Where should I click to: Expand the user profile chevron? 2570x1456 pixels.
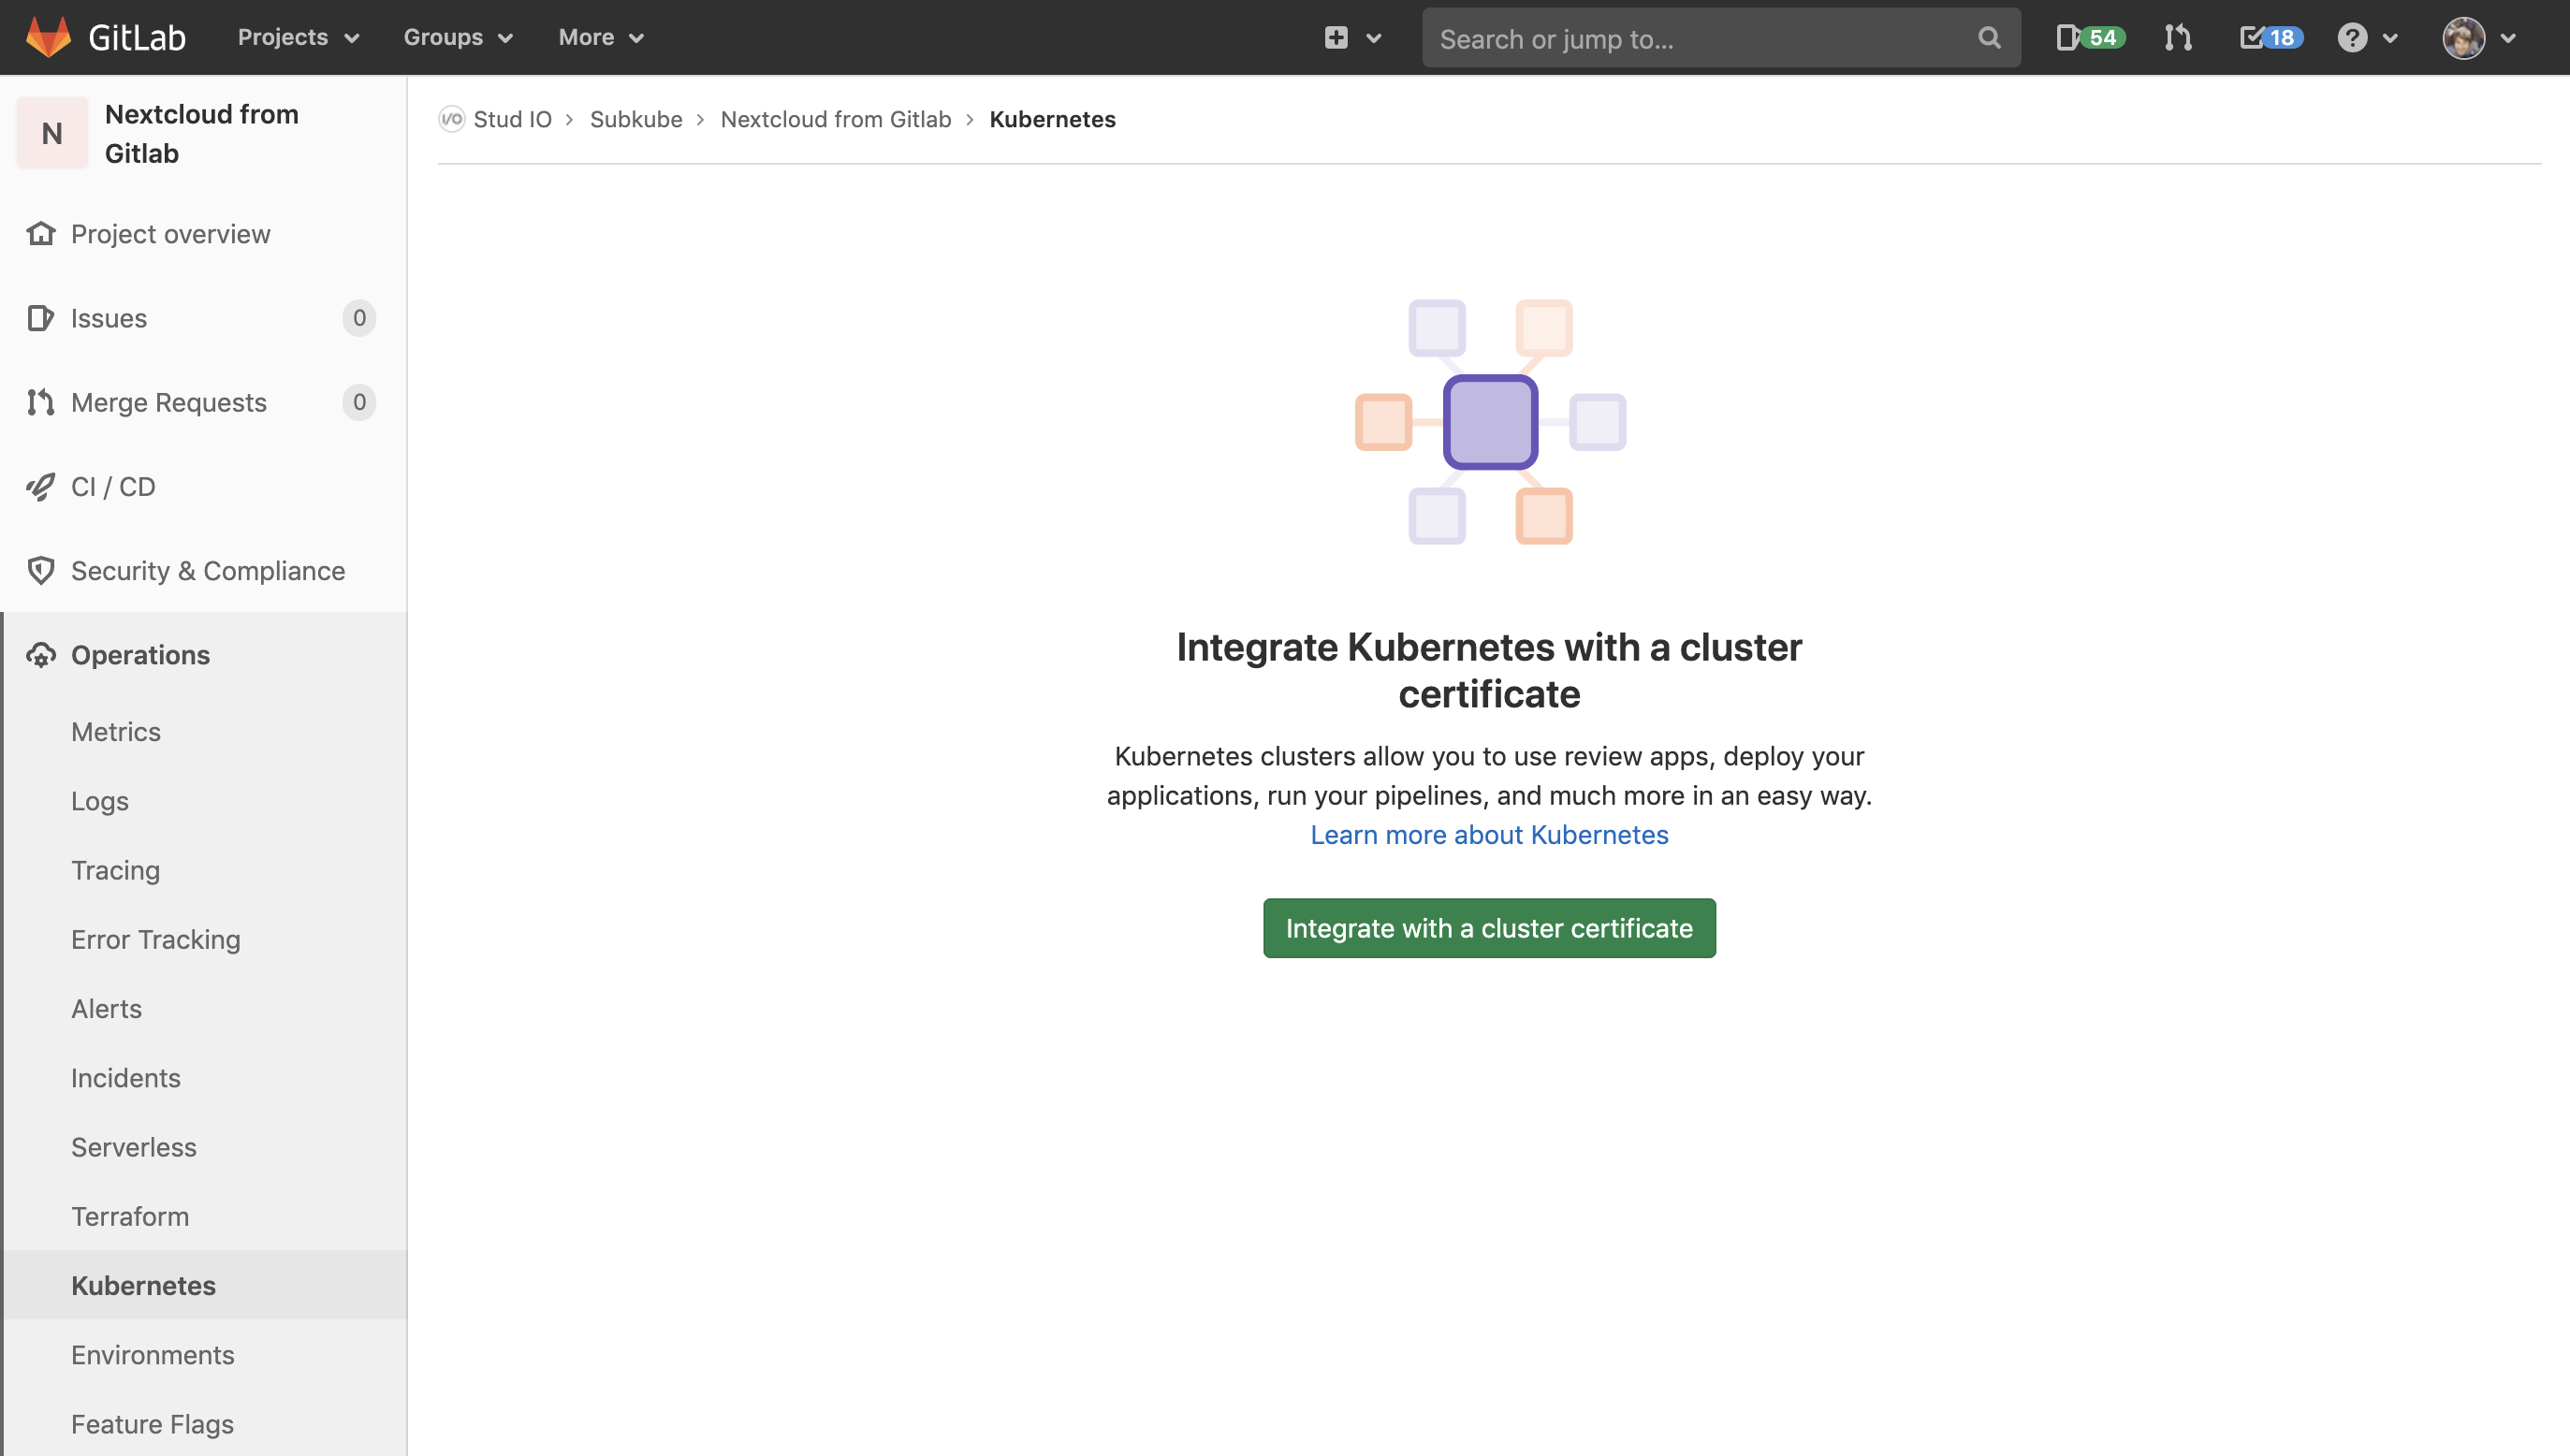pos(2508,38)
